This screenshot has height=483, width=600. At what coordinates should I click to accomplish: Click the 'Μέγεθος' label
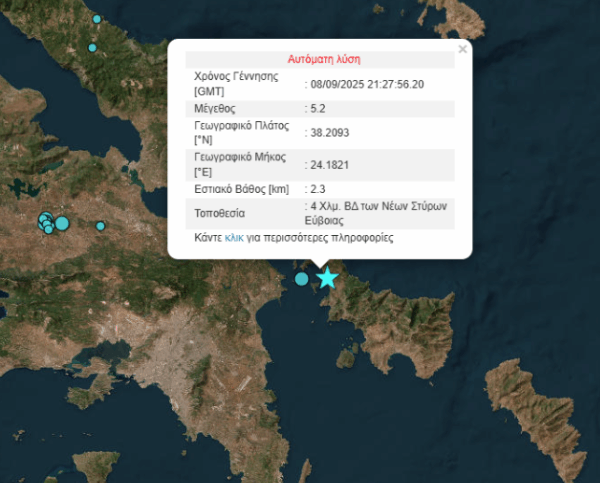click(215, 109)
